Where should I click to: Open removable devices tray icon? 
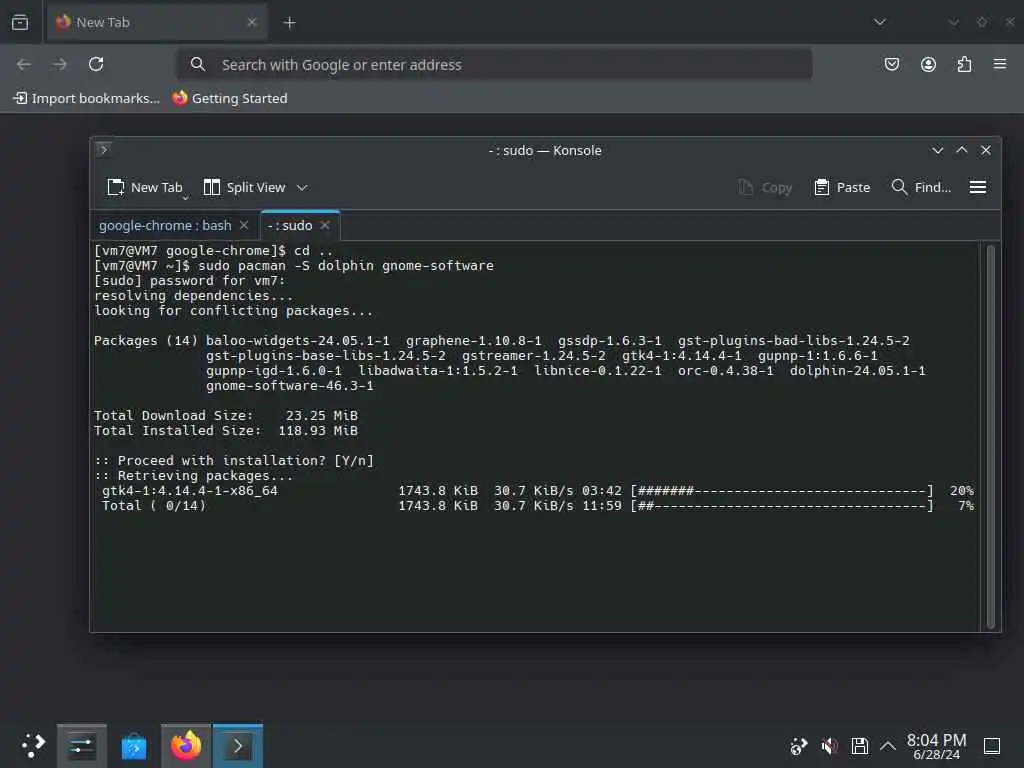[859, 745]
